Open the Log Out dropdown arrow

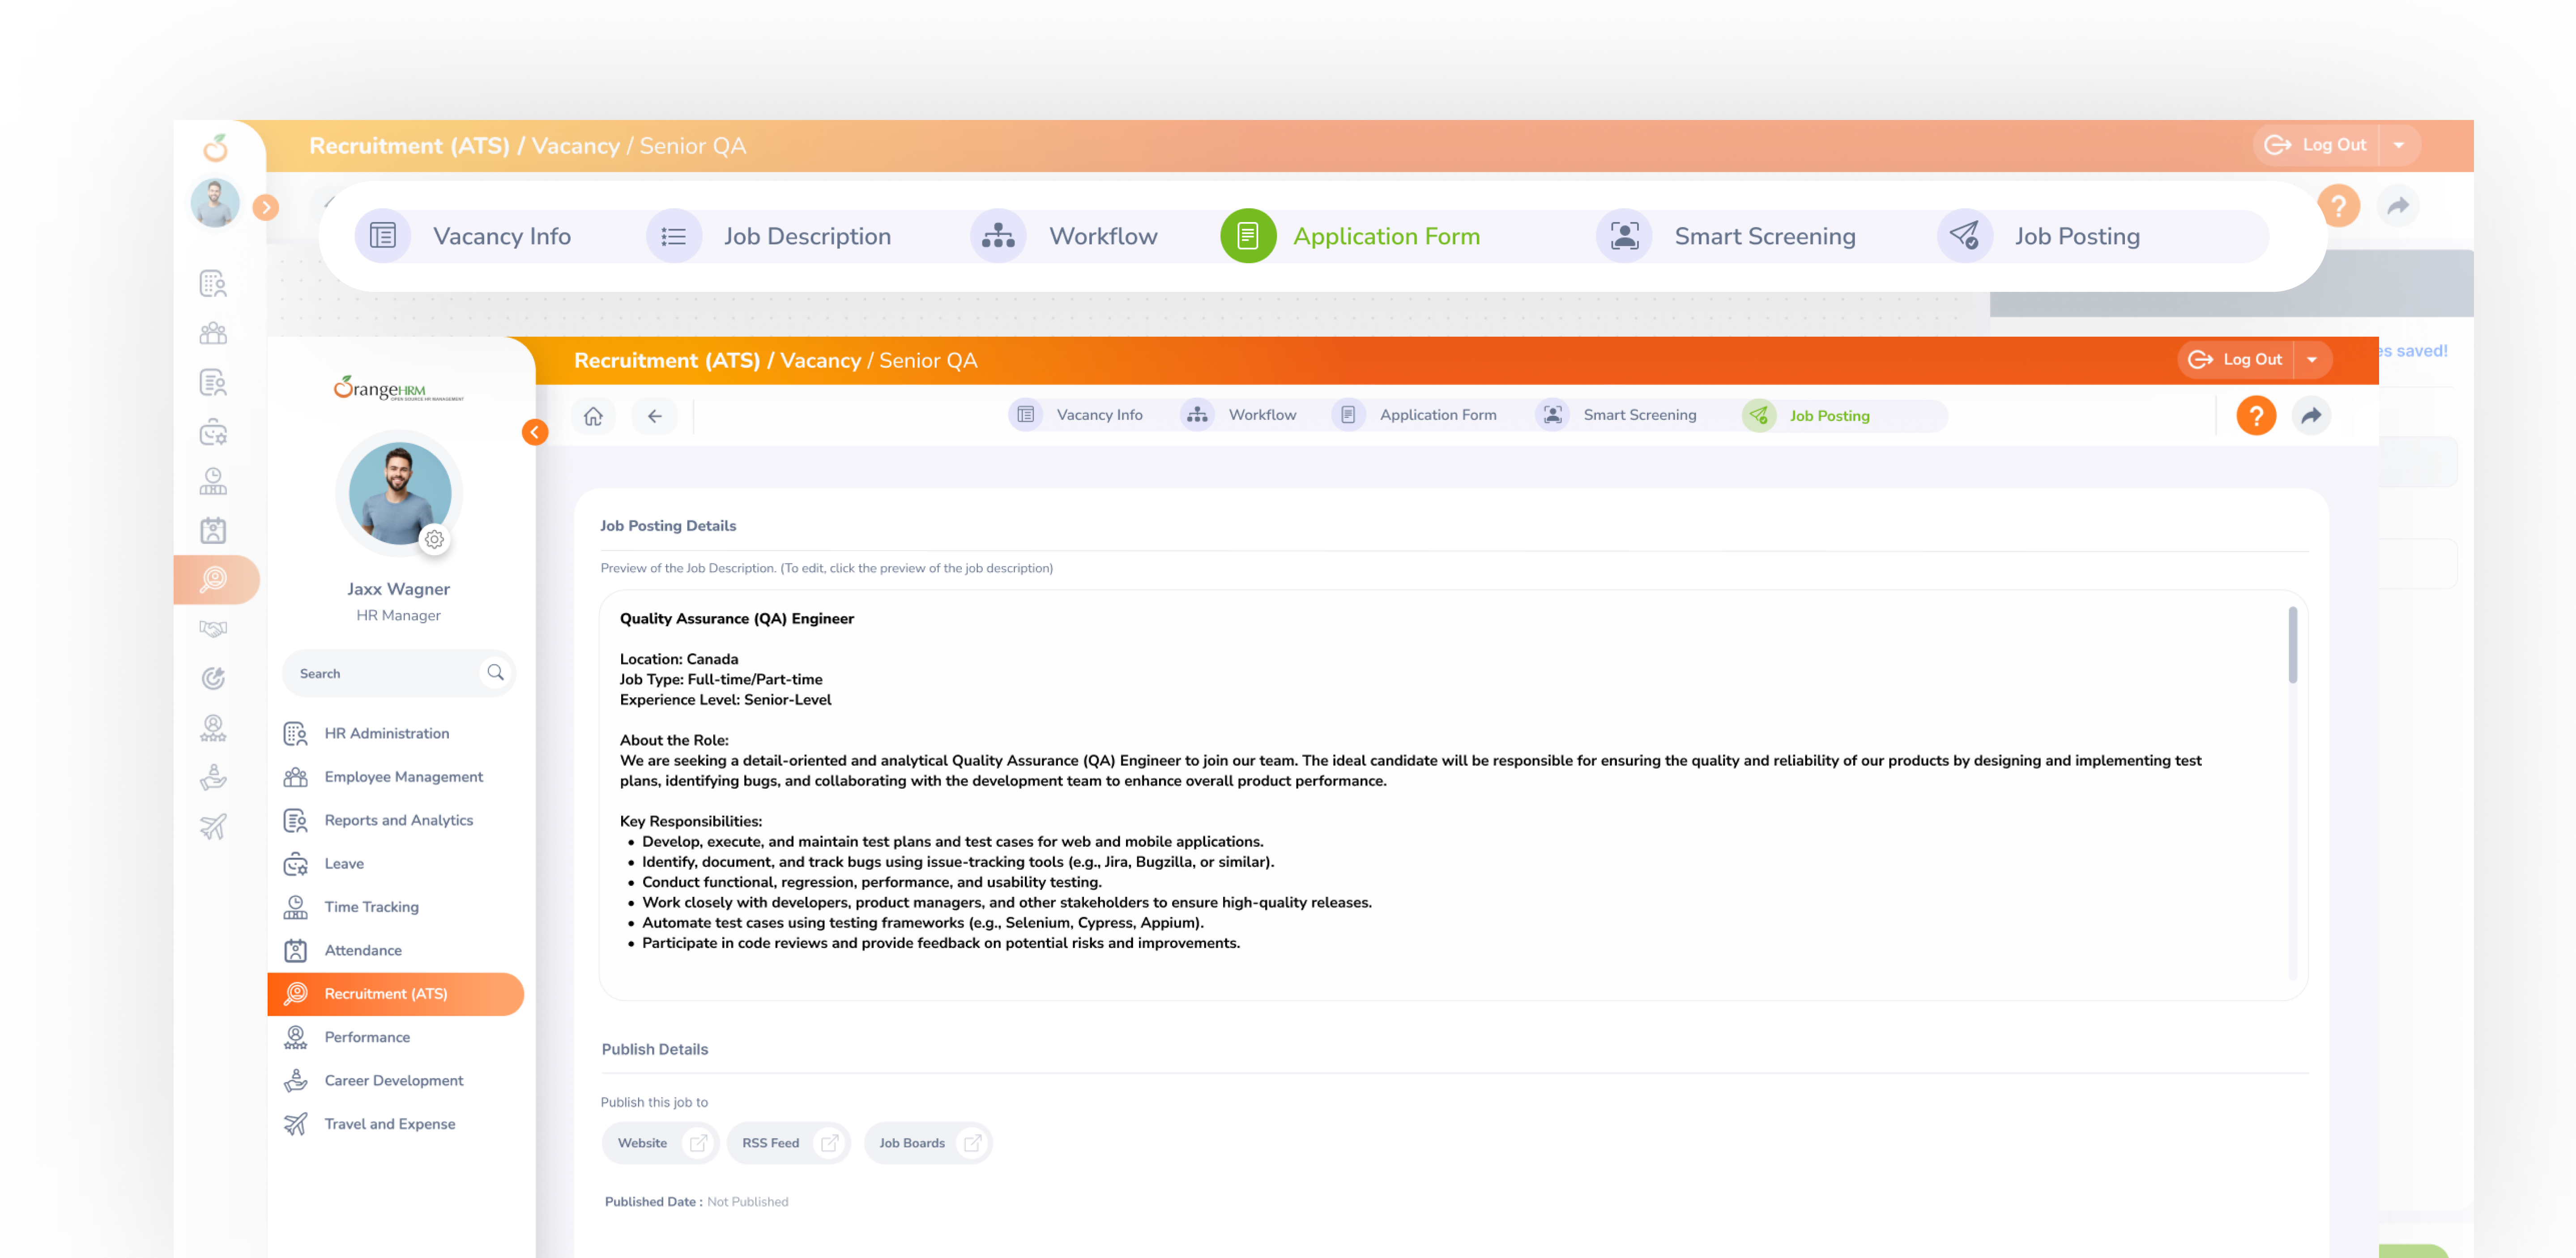pyautogui.click(x=2312, y=359)
